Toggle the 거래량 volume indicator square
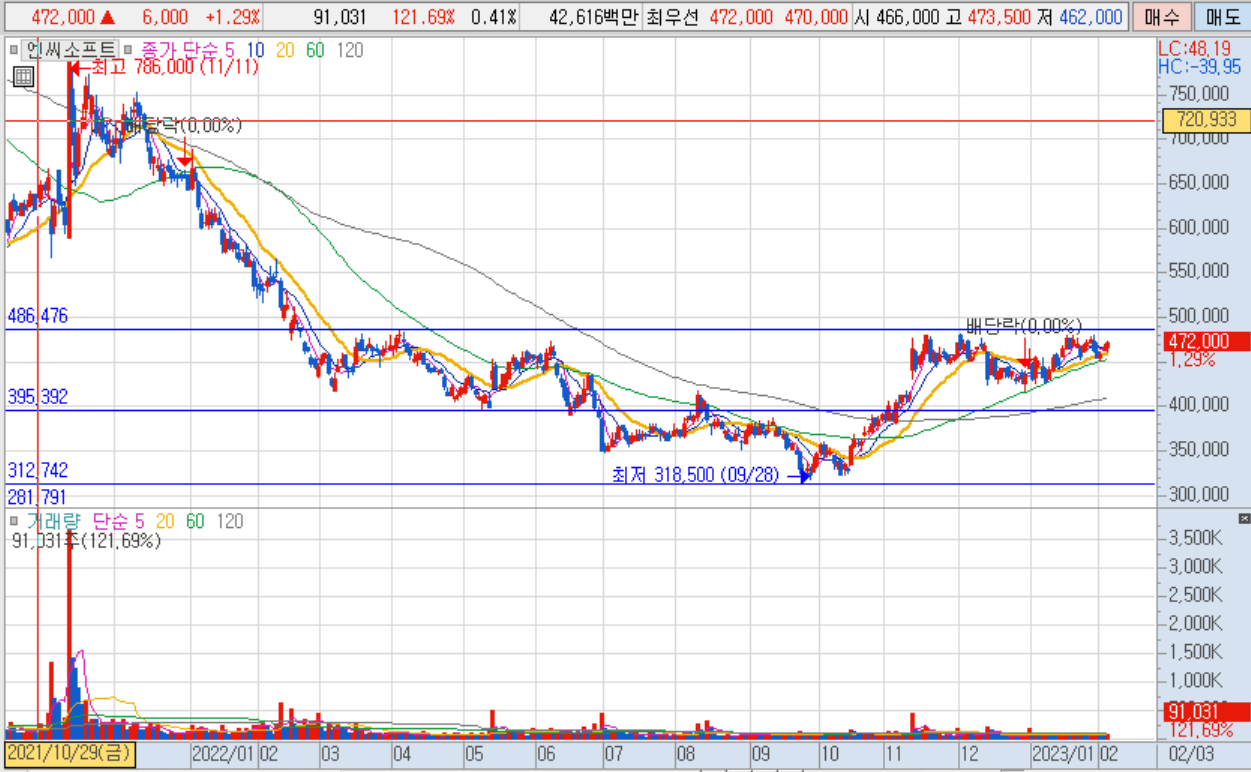The width and height of the screenshot is (1251, 772). (x=13, y=521)
